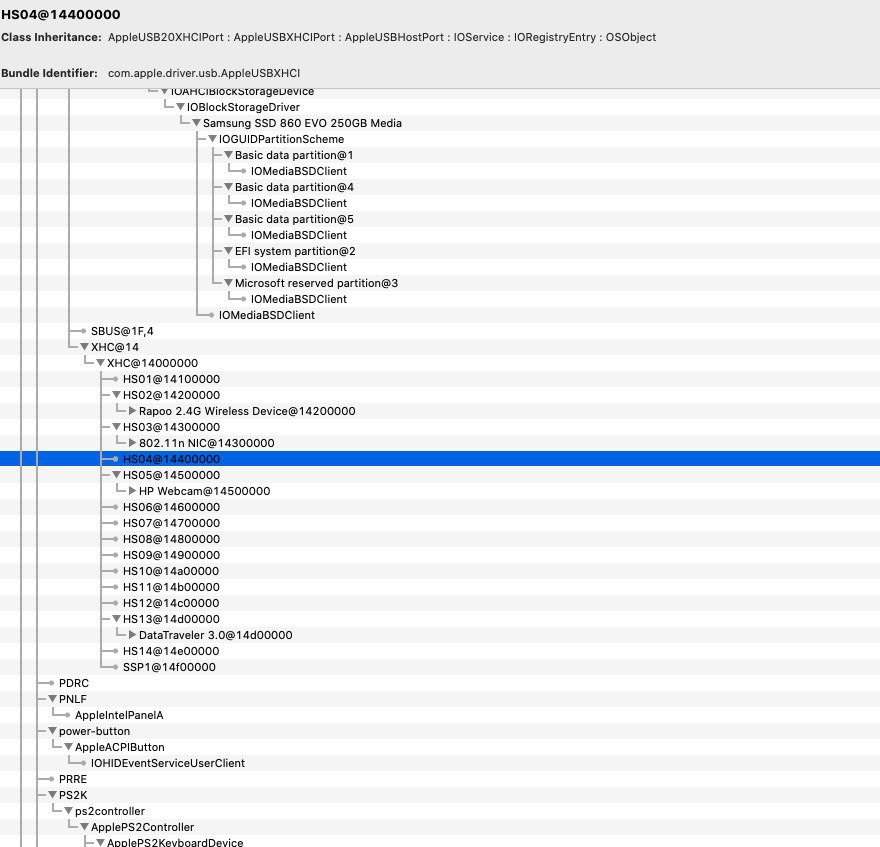Select the IOHIDEventServiceUserClient row

click(x=440, y=763)
